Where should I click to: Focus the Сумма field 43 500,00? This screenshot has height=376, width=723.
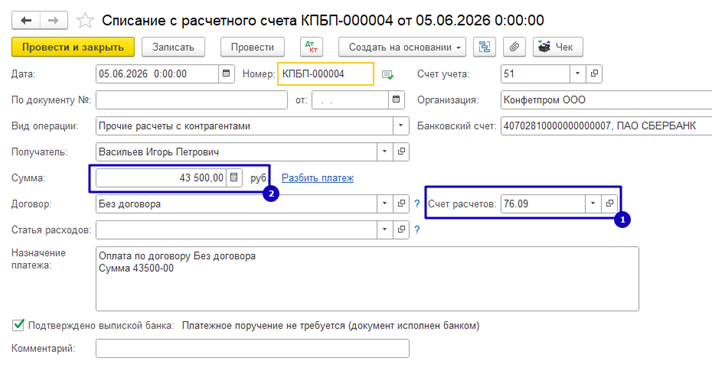161,178
